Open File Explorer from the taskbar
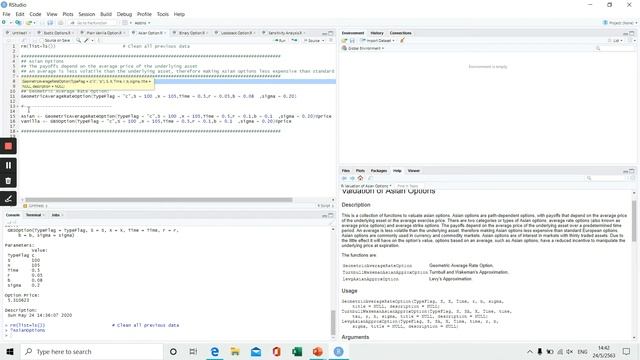 pos(235,351)
